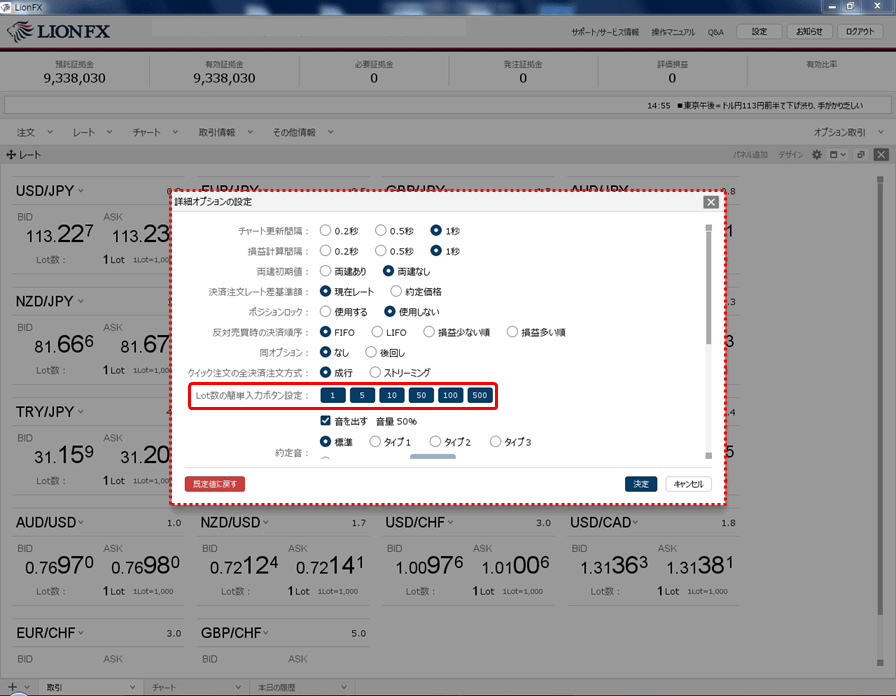This screenshot has width=896, height=696.
Task: Click Lot quick button 50
Action: point(421,395)
